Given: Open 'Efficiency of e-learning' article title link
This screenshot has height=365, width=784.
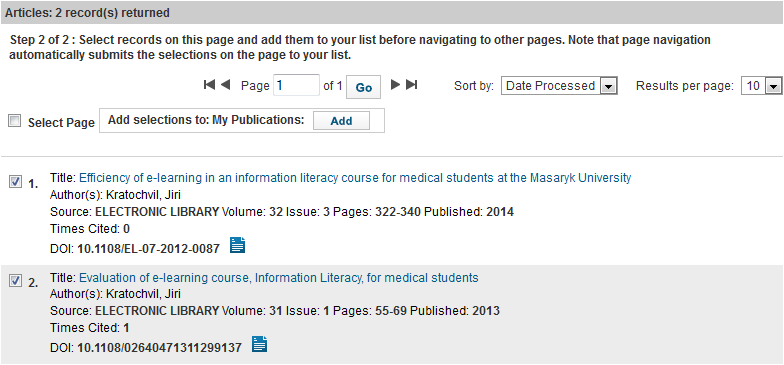Looking at the screenshot, I should click(x=355, y=178).
